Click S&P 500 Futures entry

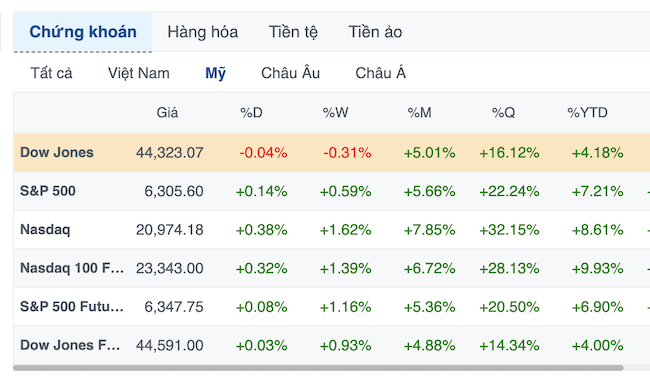(x=332, y=307)
